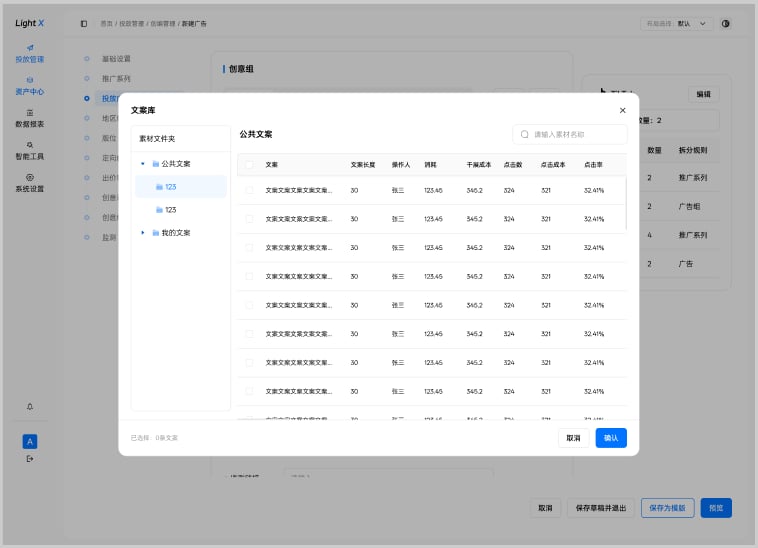
Task: Select the 公共文案 folder label
Action: (176, 164)
